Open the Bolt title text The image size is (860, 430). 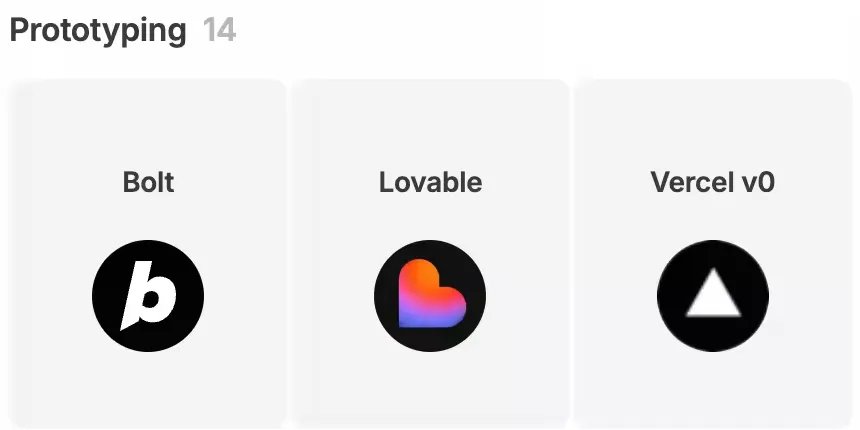pyautogui.click(x=148, y=183)
